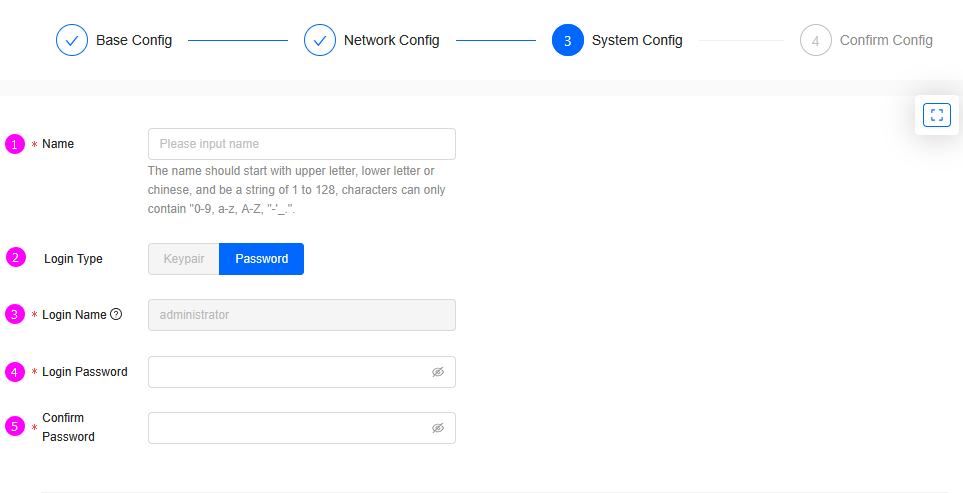Click the Base Config checkmark circle
The width and height of the screenshot is (963, 493).
click(x=72, y=41)
